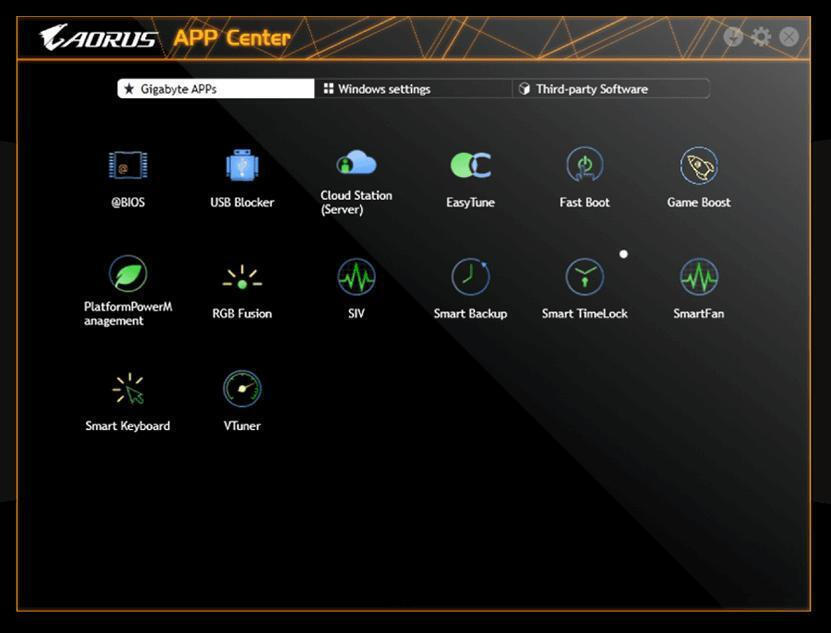Start the EasyTune application

tap(470, 166)
